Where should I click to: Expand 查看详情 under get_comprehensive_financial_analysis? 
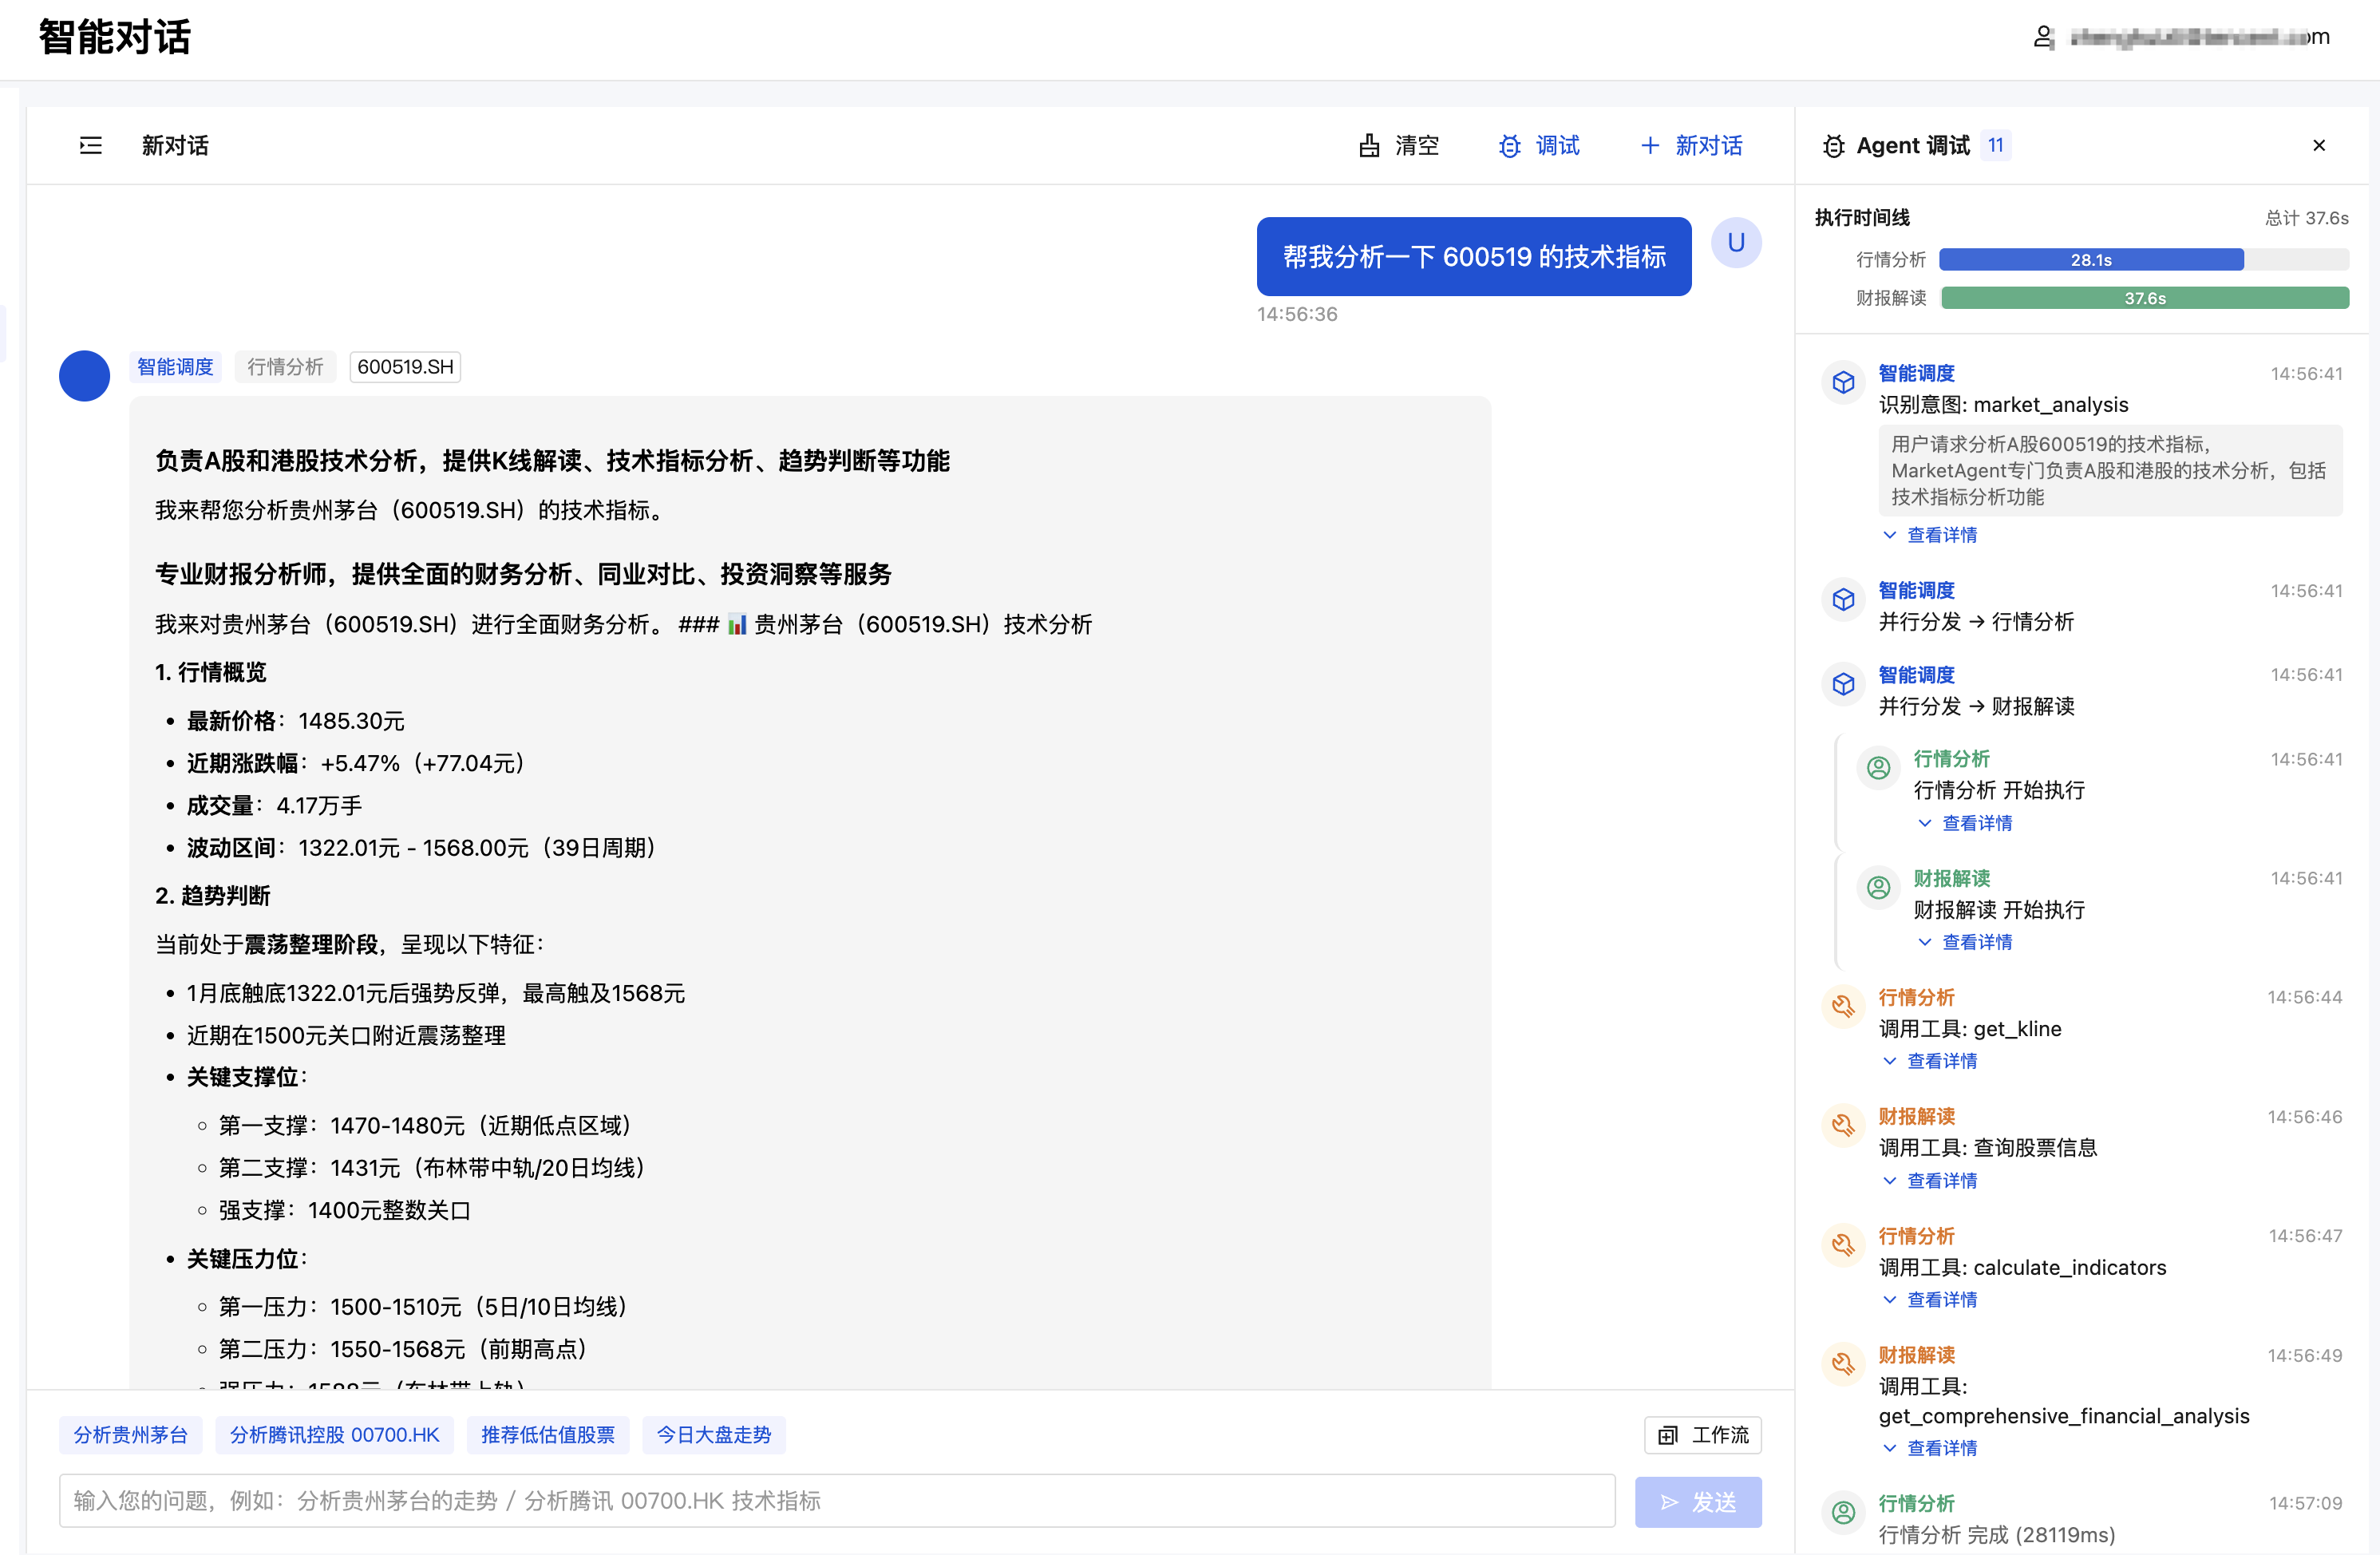click(1930, 1448)
